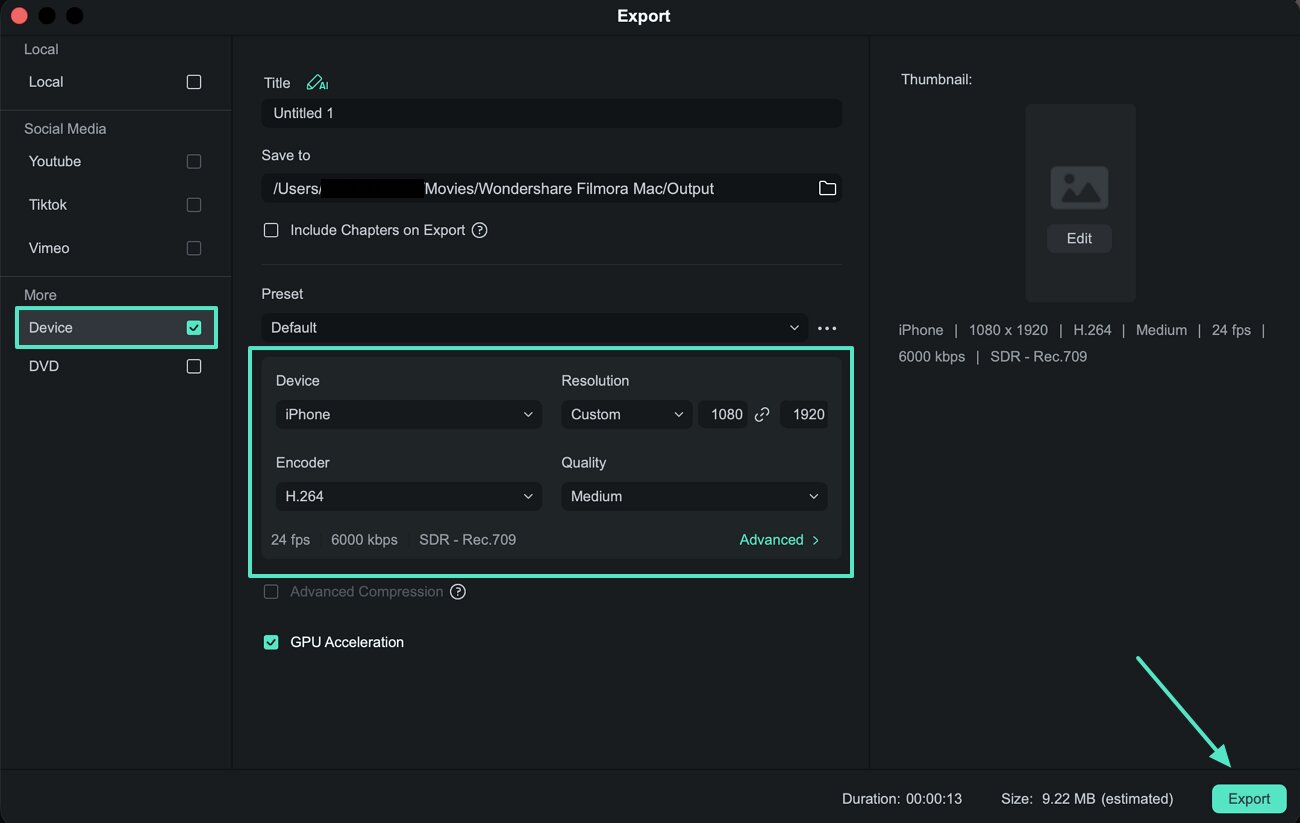Enable Include Chapters on Export
This screenshot has height=823, width=1300.
(271, 230)
